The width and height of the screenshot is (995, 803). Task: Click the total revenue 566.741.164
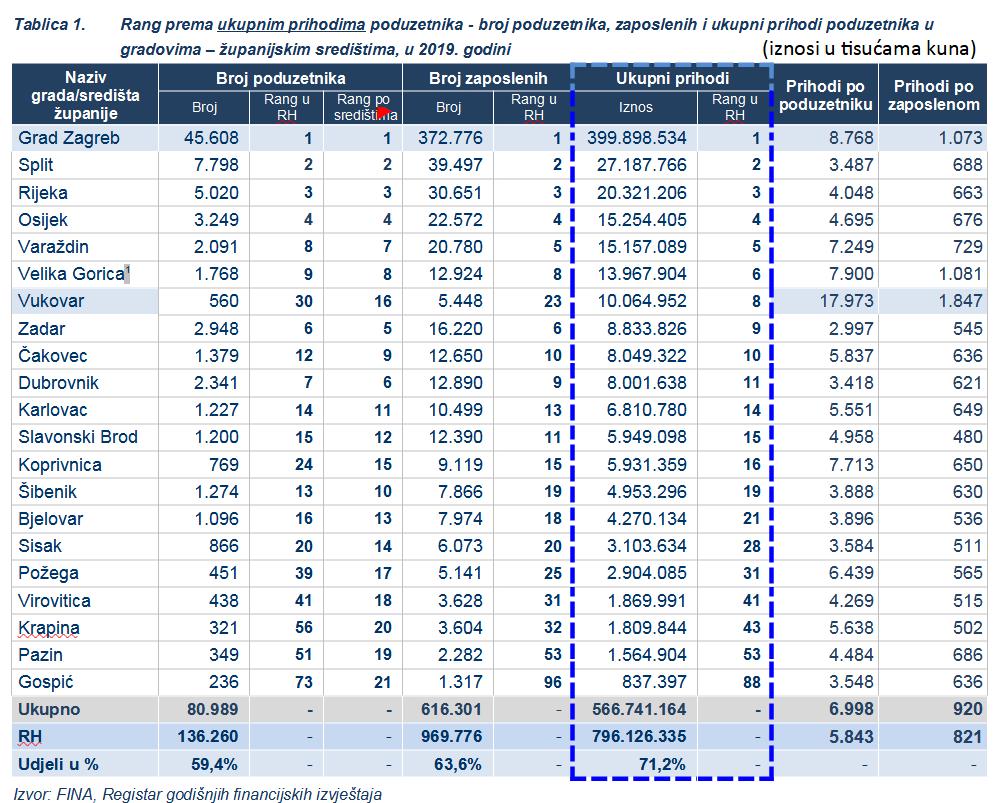coord(639,709)
